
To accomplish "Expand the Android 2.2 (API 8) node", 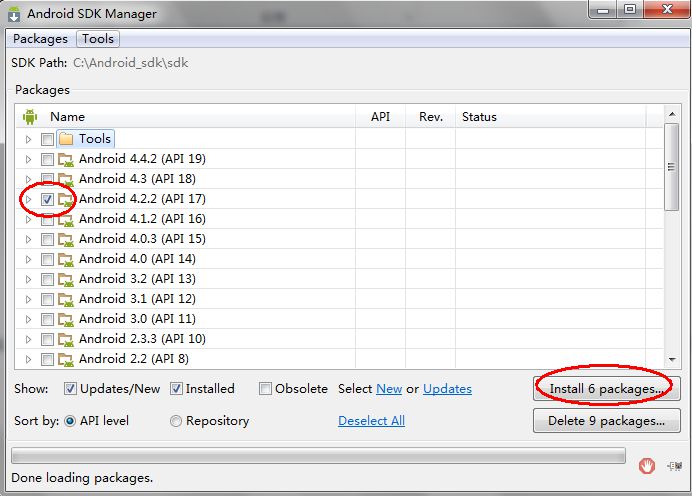I will 28,359.
